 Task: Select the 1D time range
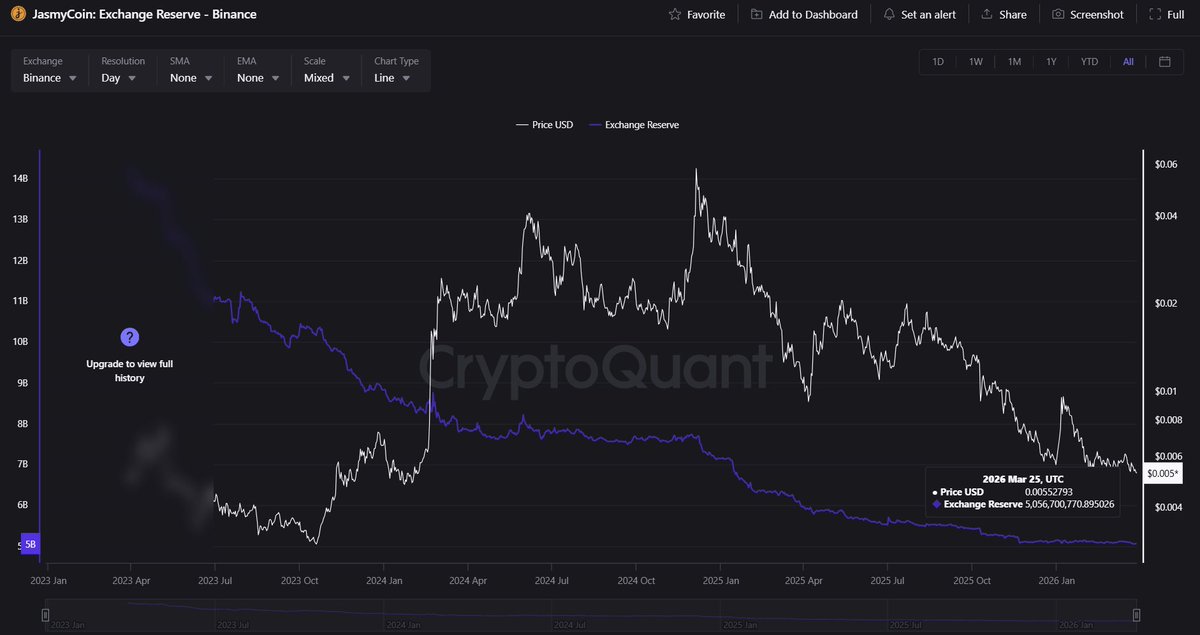938,62
